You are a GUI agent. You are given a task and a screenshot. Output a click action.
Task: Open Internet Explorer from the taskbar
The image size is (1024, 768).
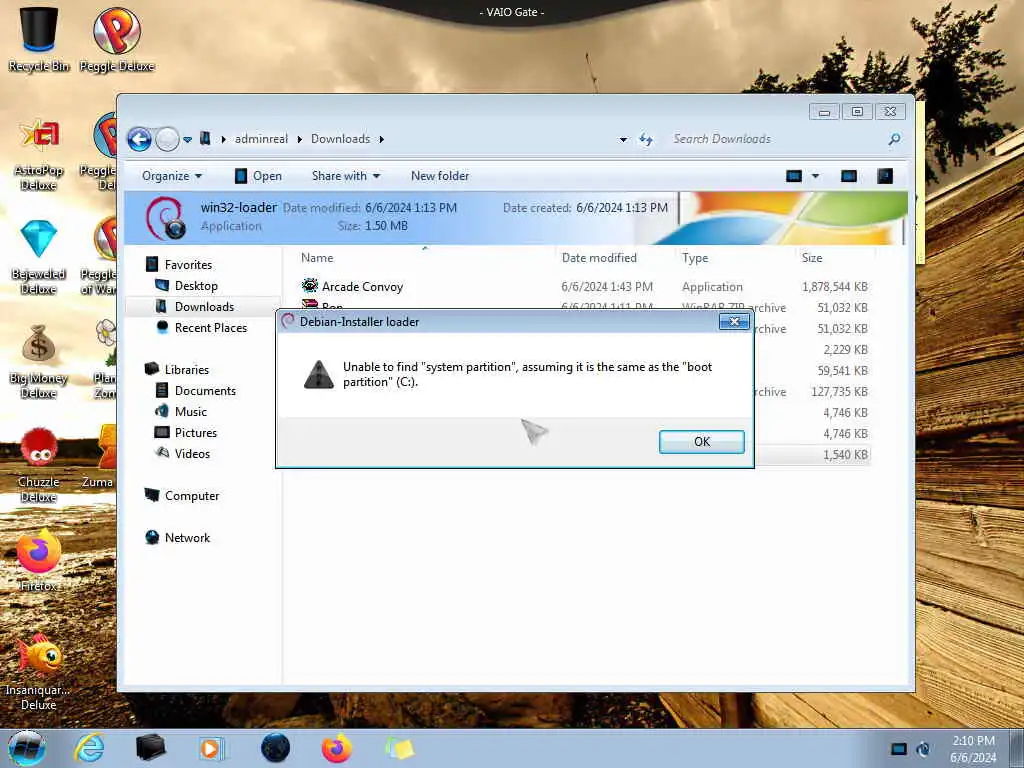click(88, 748)
